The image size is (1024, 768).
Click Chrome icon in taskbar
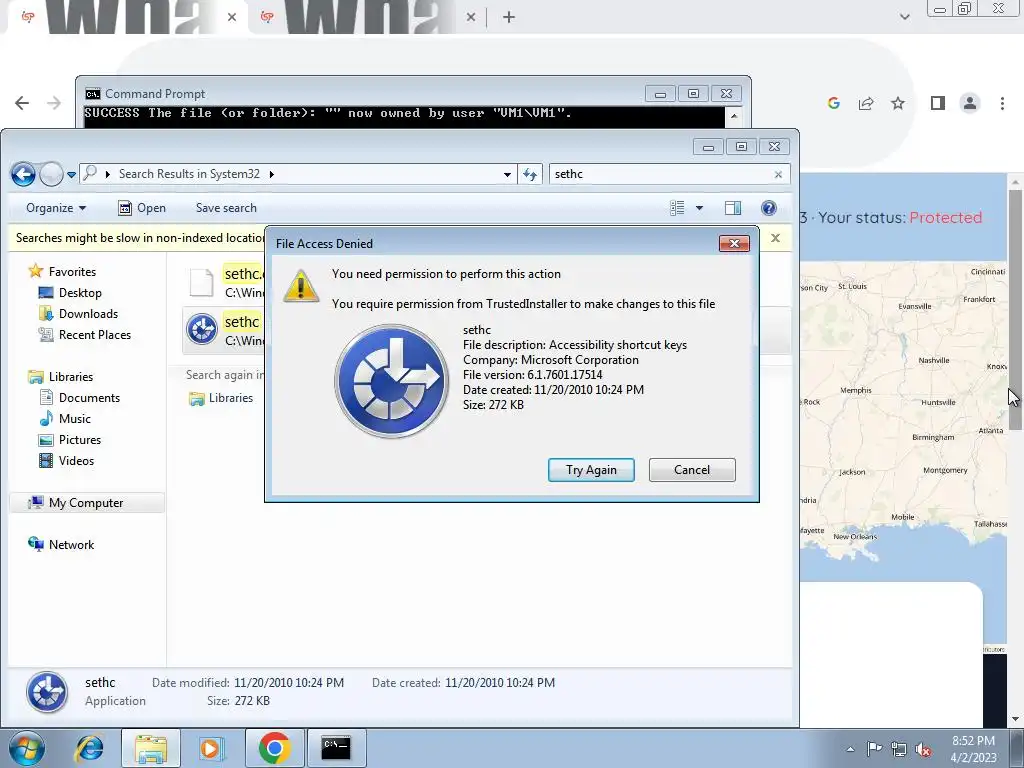click(x=274, y=748)
